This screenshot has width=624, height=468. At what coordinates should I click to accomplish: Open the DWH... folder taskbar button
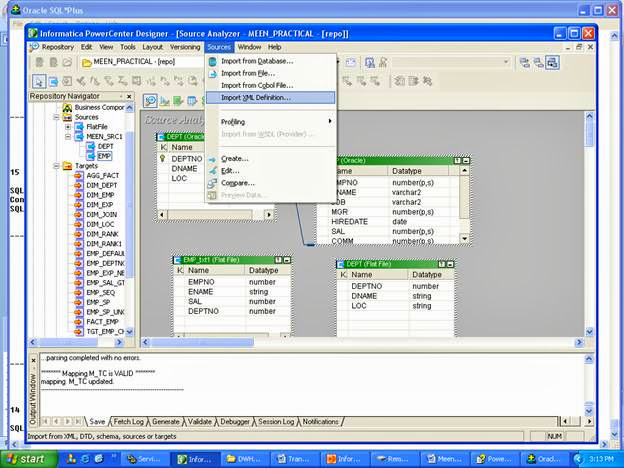(244, 459)
